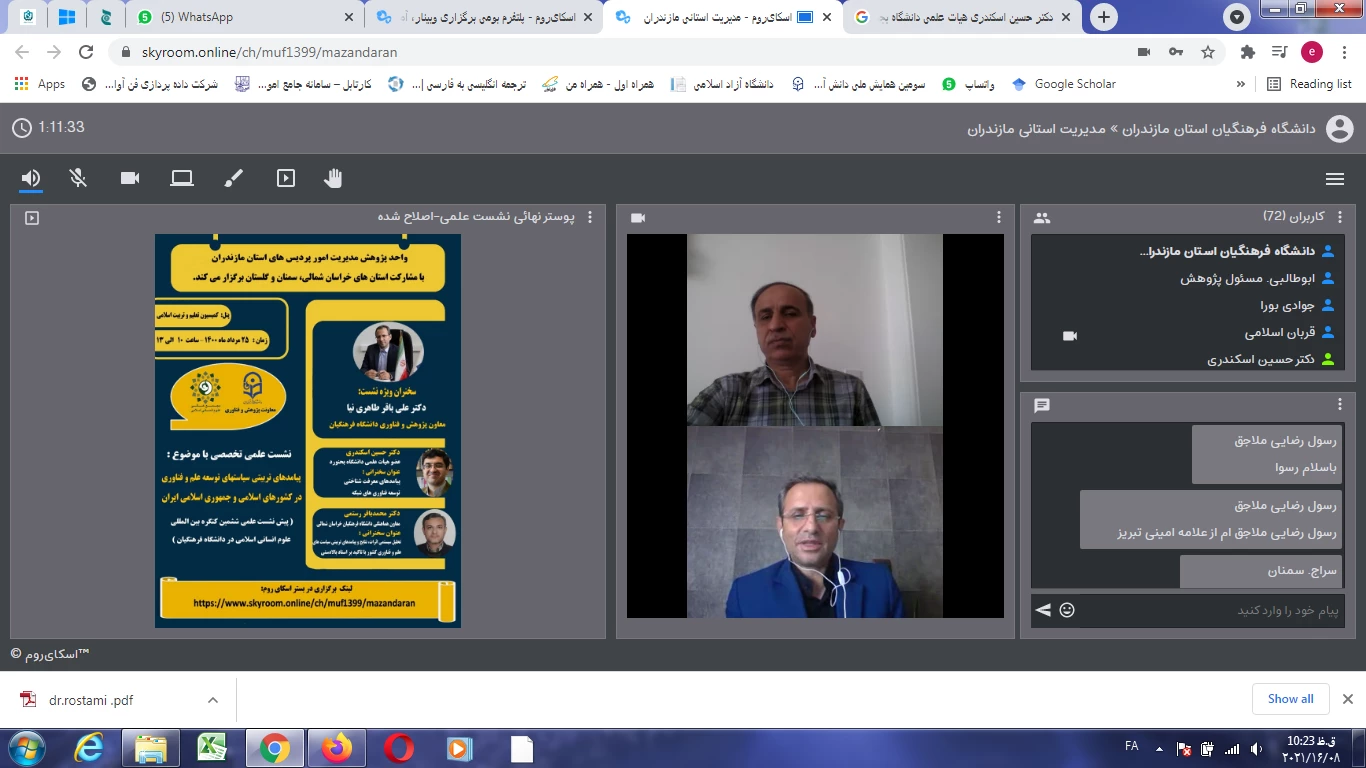This screenshot has width=1366, height=768.
Task: Open the emoji picker in chat
Action: (x=1067, y=610)
